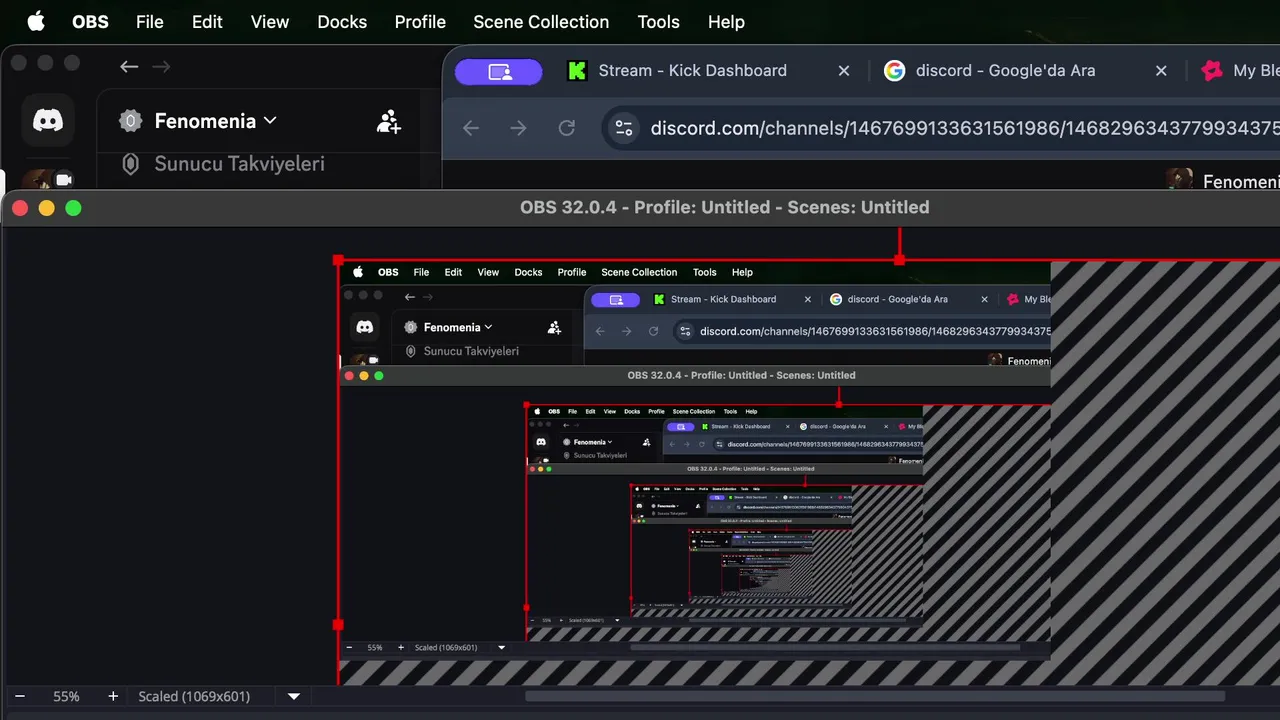Close the discord - Google'da Ara tab
The image size is (1280, 720).
click(1161, 71)
